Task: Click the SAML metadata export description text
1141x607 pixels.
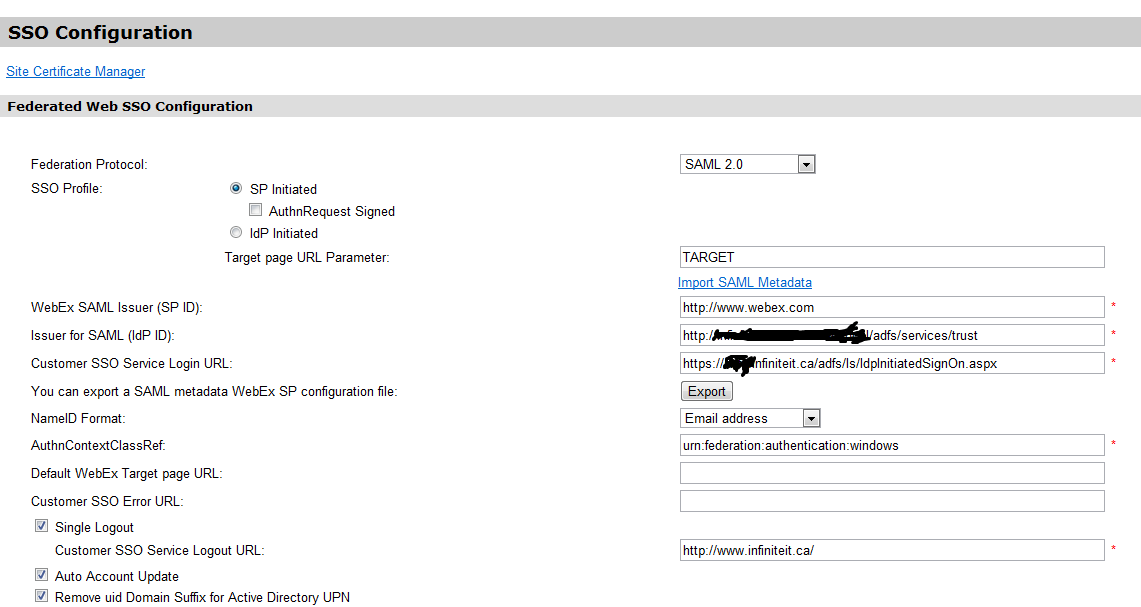Action: 214,392
